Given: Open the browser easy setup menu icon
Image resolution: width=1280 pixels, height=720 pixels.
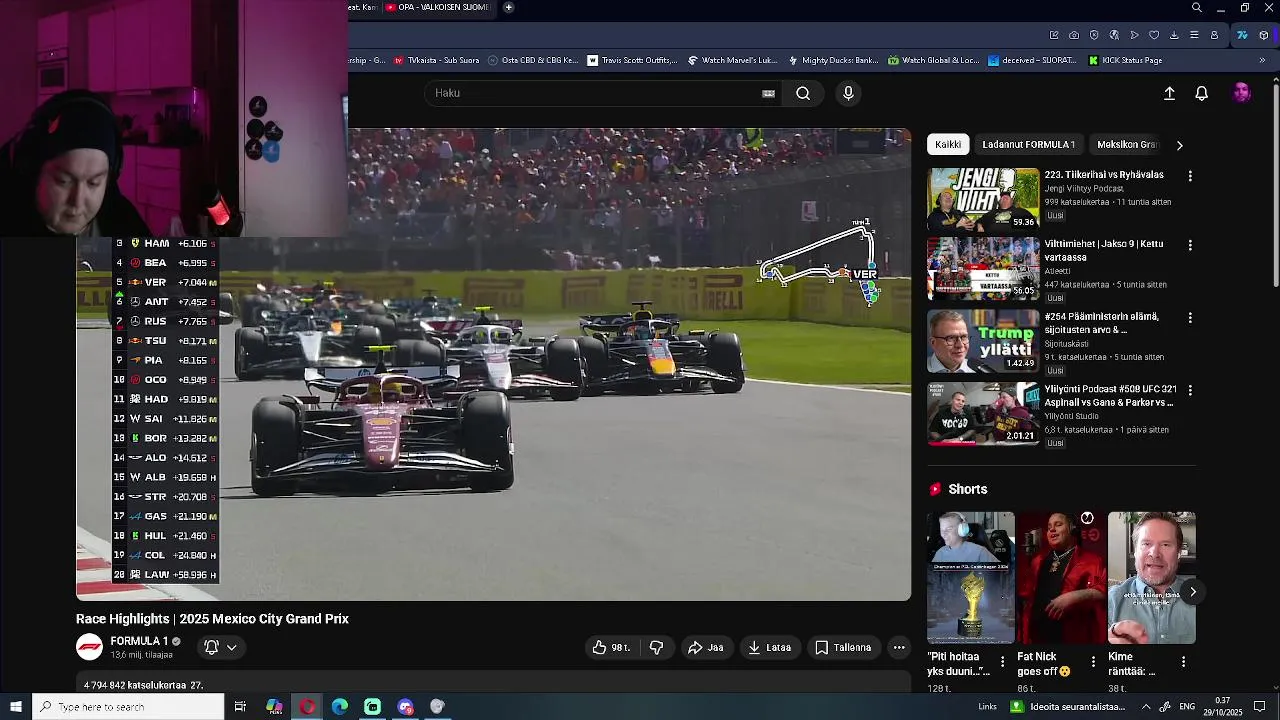Looking at the screenshot, I should [1194, 35].
